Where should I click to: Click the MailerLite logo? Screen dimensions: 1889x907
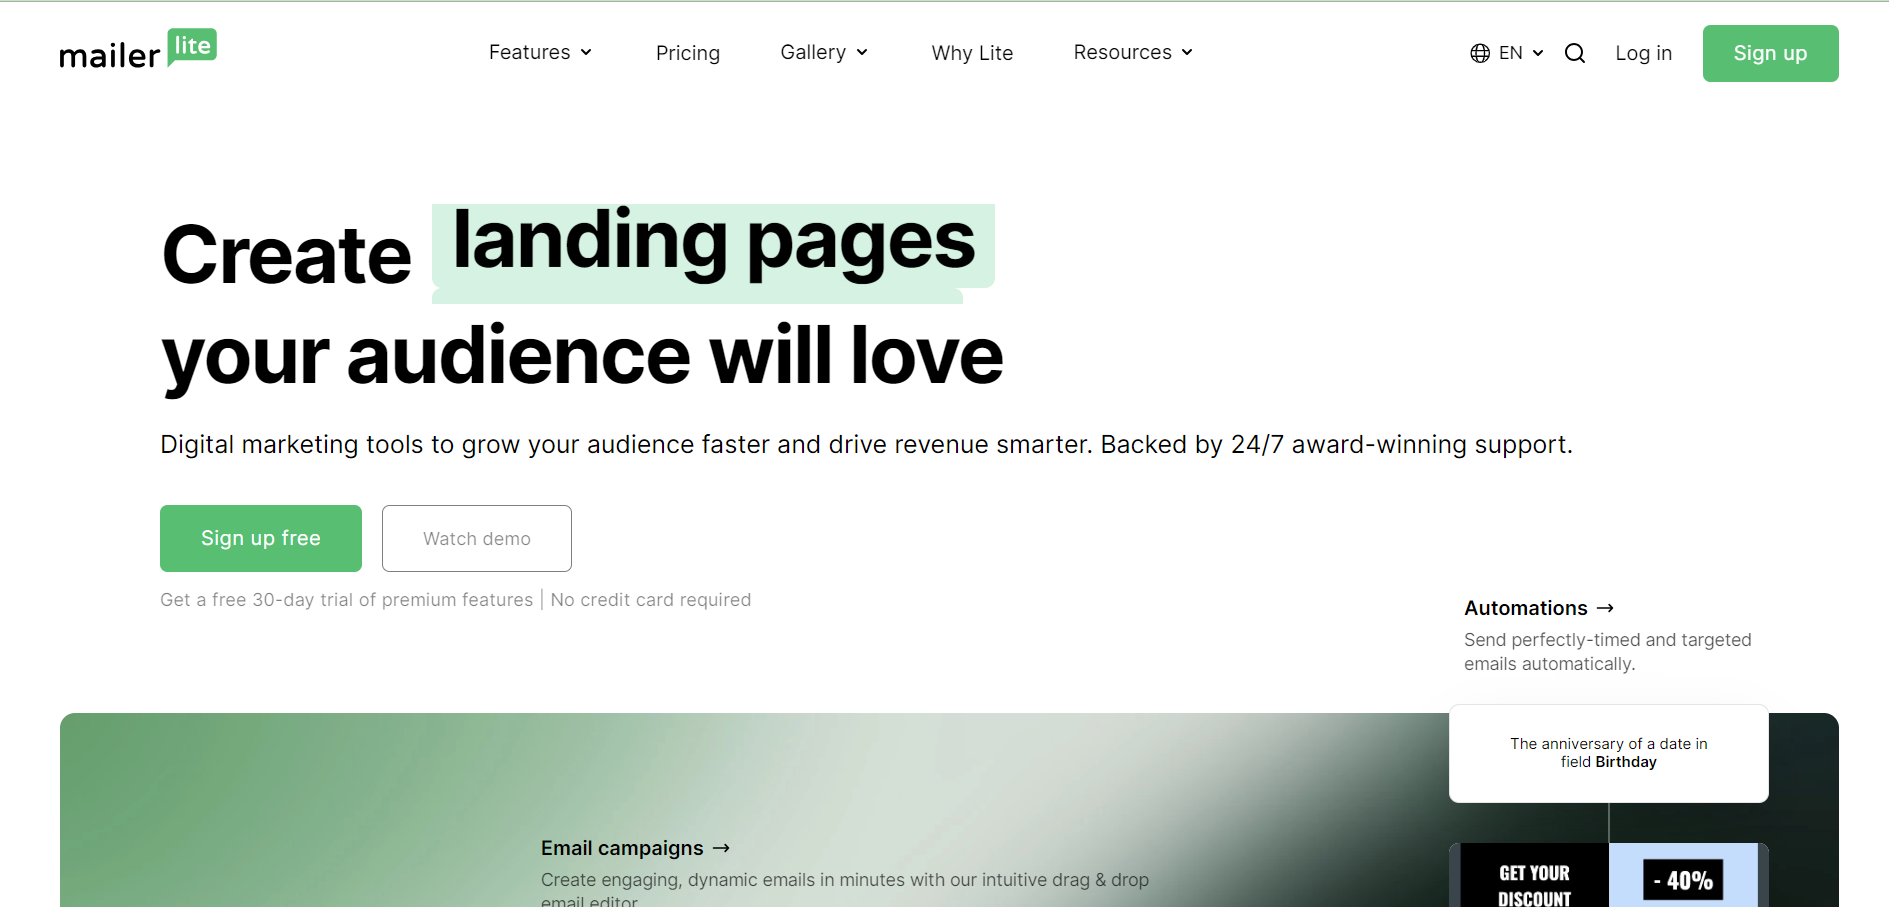pos(137,50)
